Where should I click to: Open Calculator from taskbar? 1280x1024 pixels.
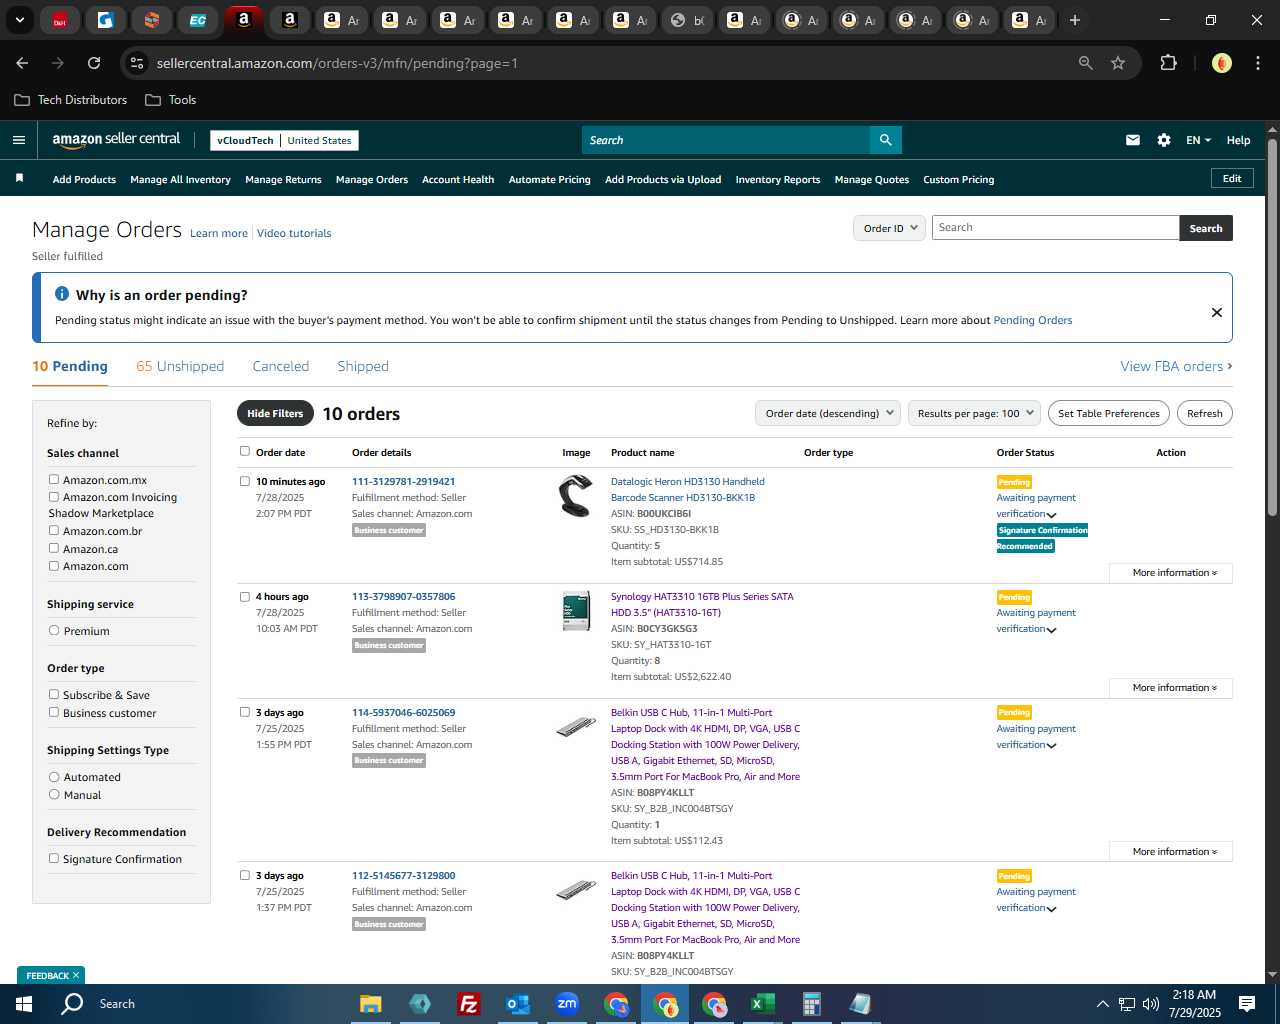811,1004
